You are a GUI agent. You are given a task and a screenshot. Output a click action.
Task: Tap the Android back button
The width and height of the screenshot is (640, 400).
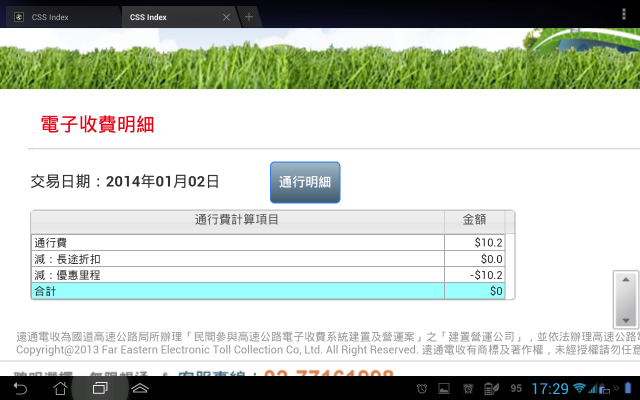pyautogui.click(x=20, y=388)
